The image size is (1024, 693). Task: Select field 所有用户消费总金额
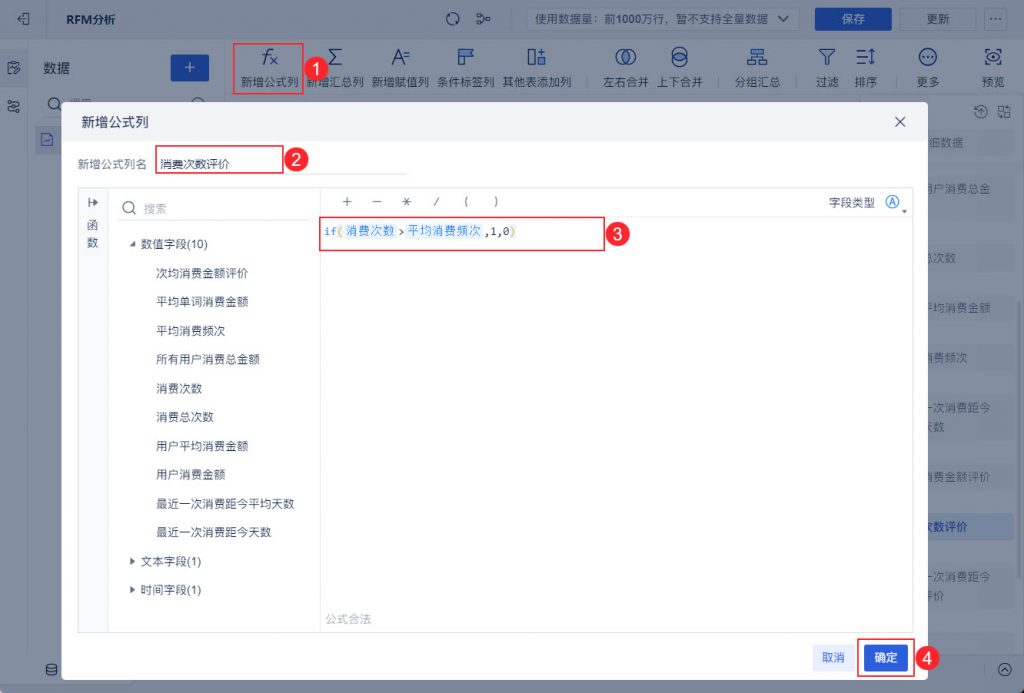(208, 359)
